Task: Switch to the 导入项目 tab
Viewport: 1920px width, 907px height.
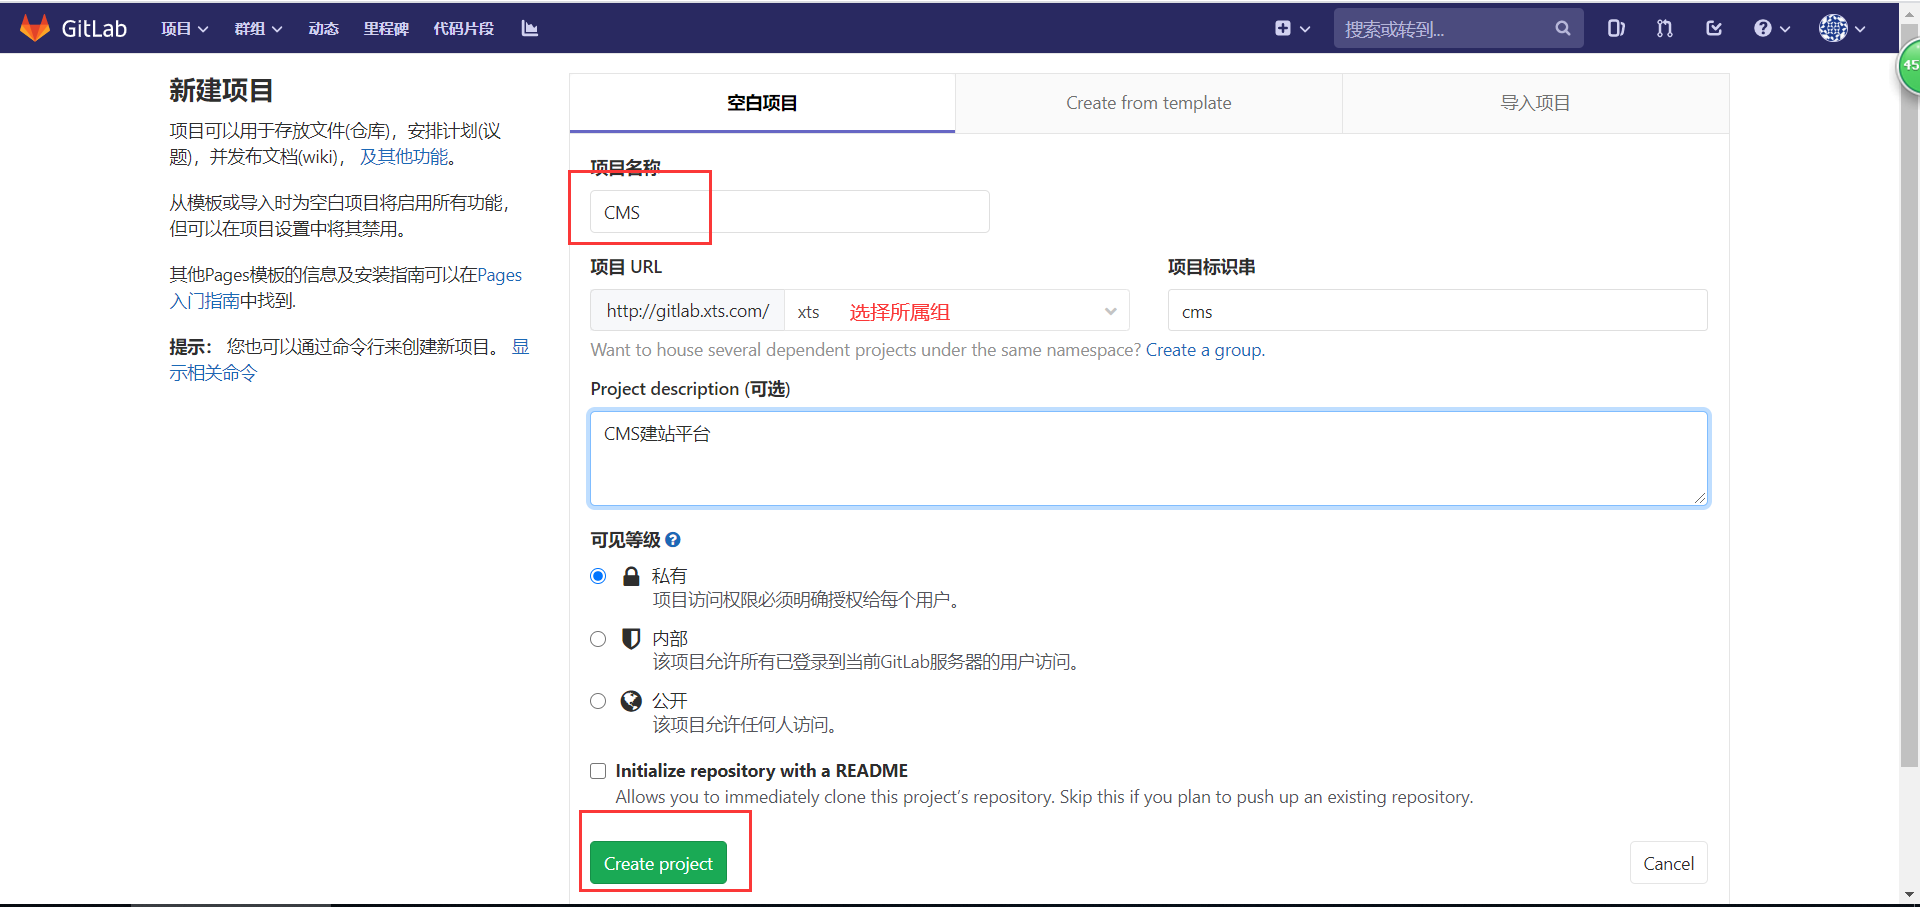Action: (1535, 103)
